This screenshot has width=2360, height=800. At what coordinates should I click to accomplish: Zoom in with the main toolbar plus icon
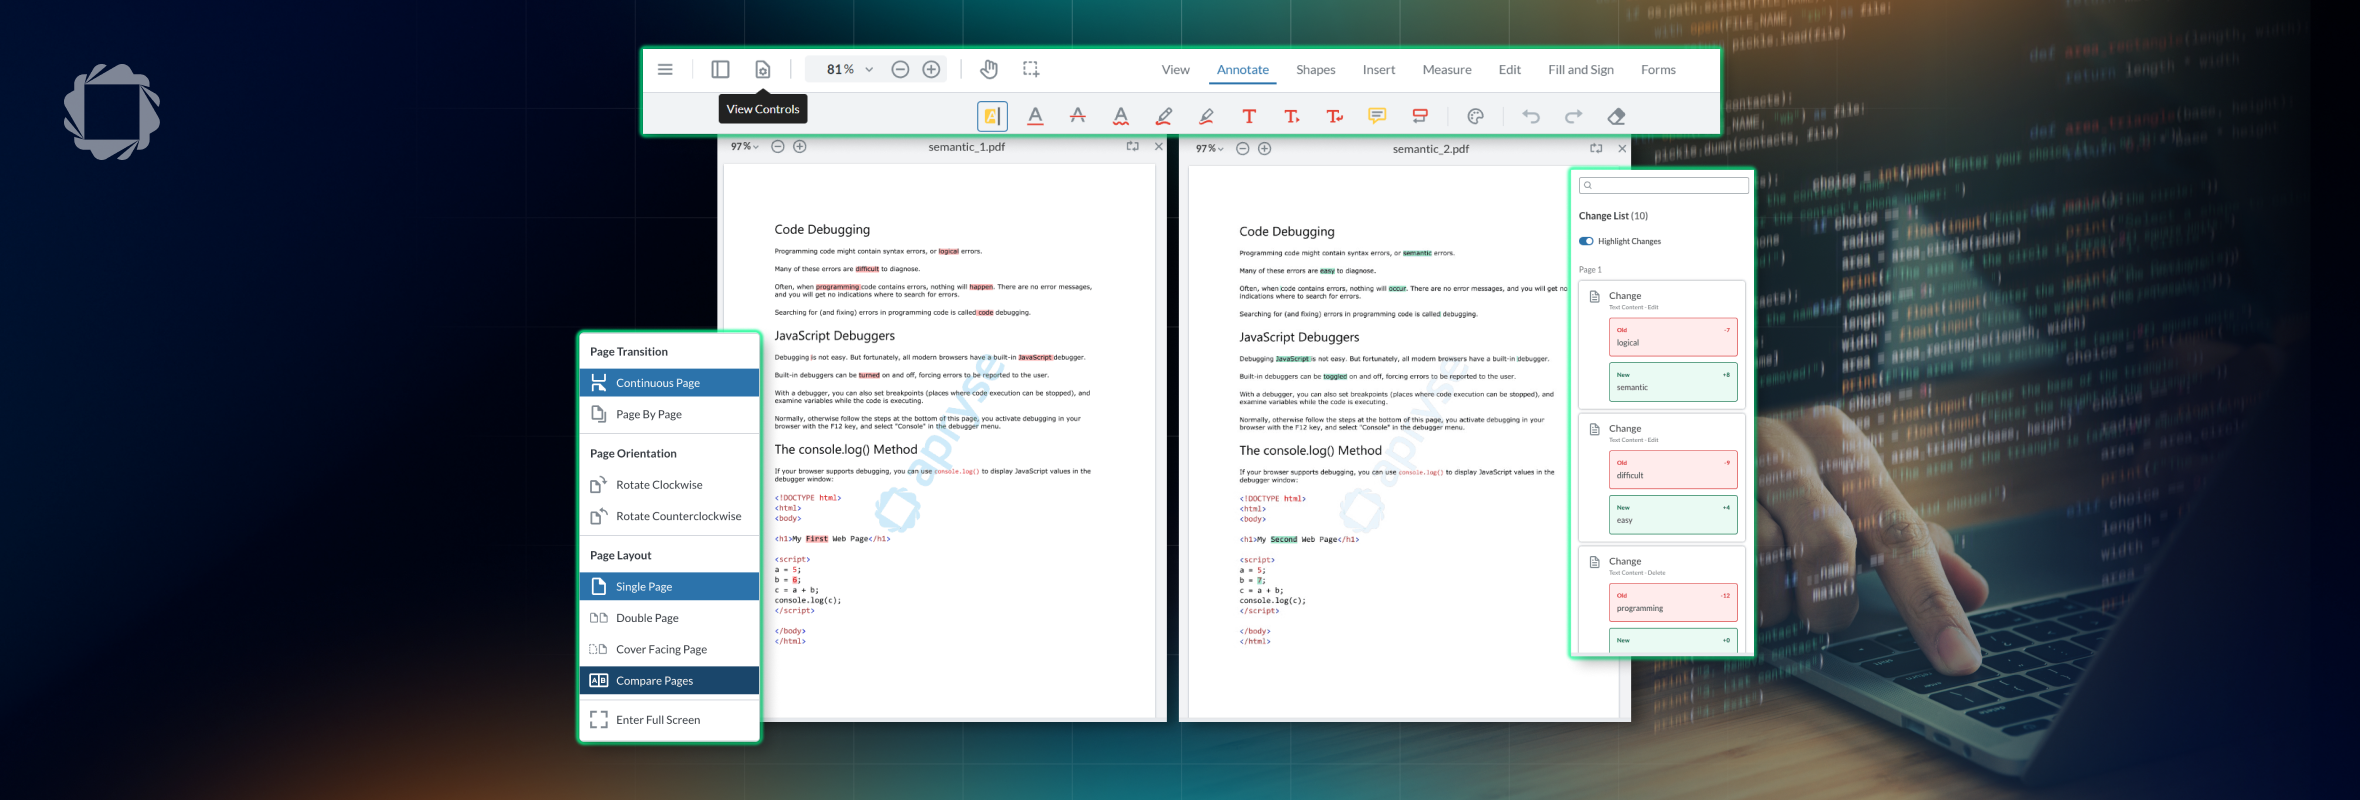tap(931, 69)
